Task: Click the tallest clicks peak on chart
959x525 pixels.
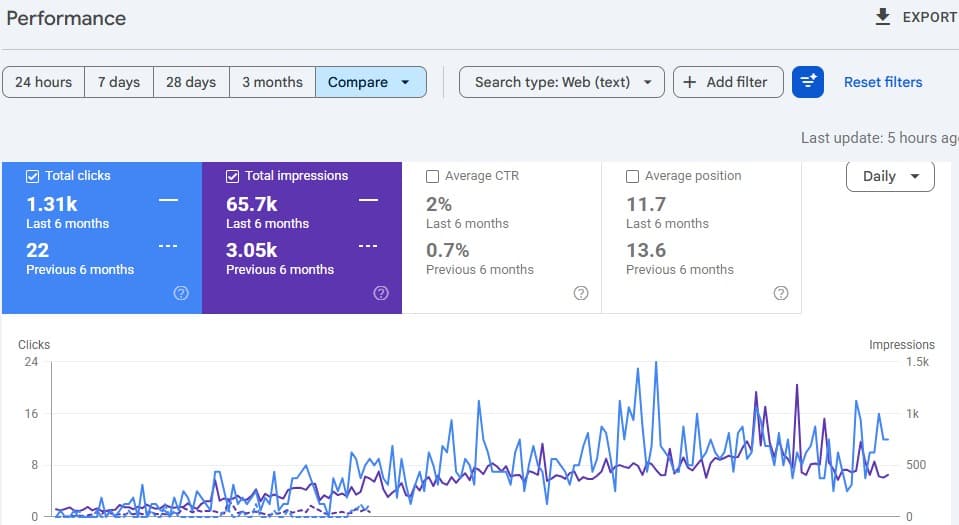Action: point(656,363)
